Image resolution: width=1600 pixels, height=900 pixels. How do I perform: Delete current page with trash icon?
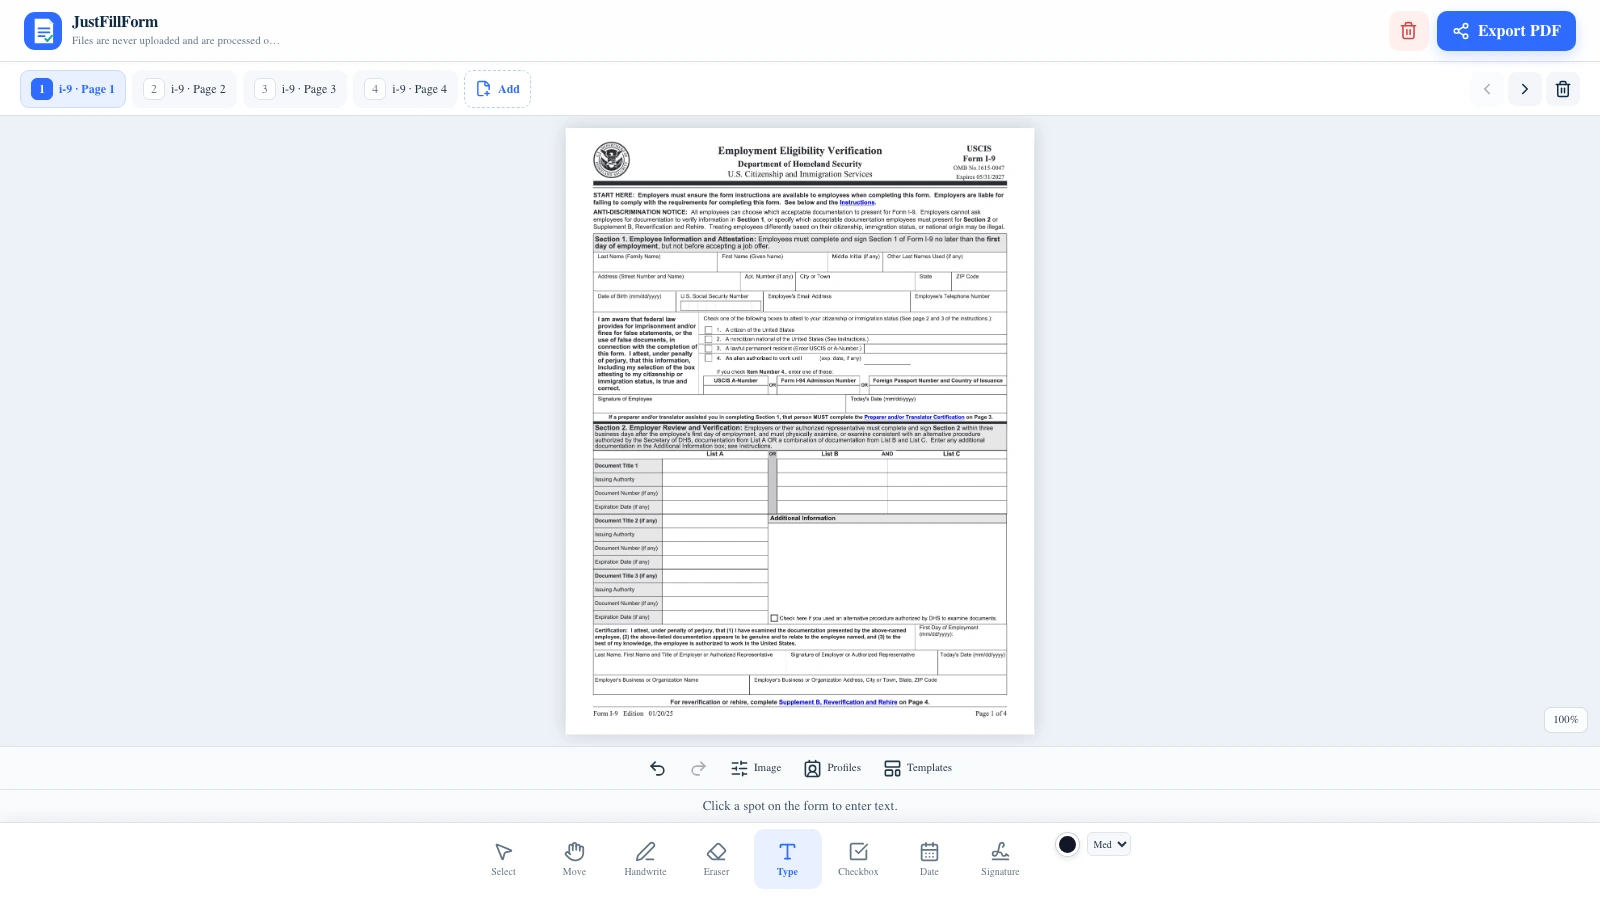(1563, 89)
